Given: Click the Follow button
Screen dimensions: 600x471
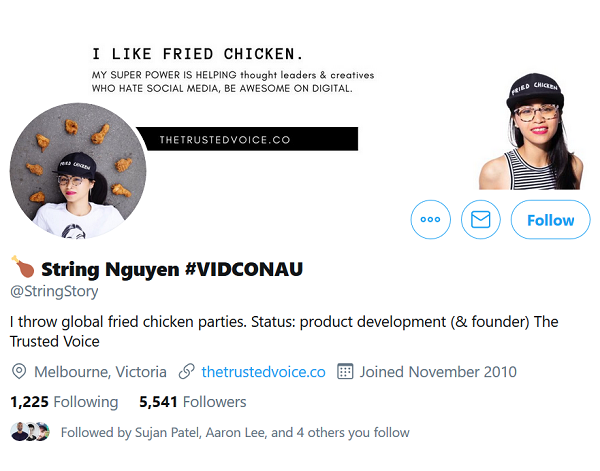Looking at the screenshot, I should pyautogui.click(x=550, y=220).
